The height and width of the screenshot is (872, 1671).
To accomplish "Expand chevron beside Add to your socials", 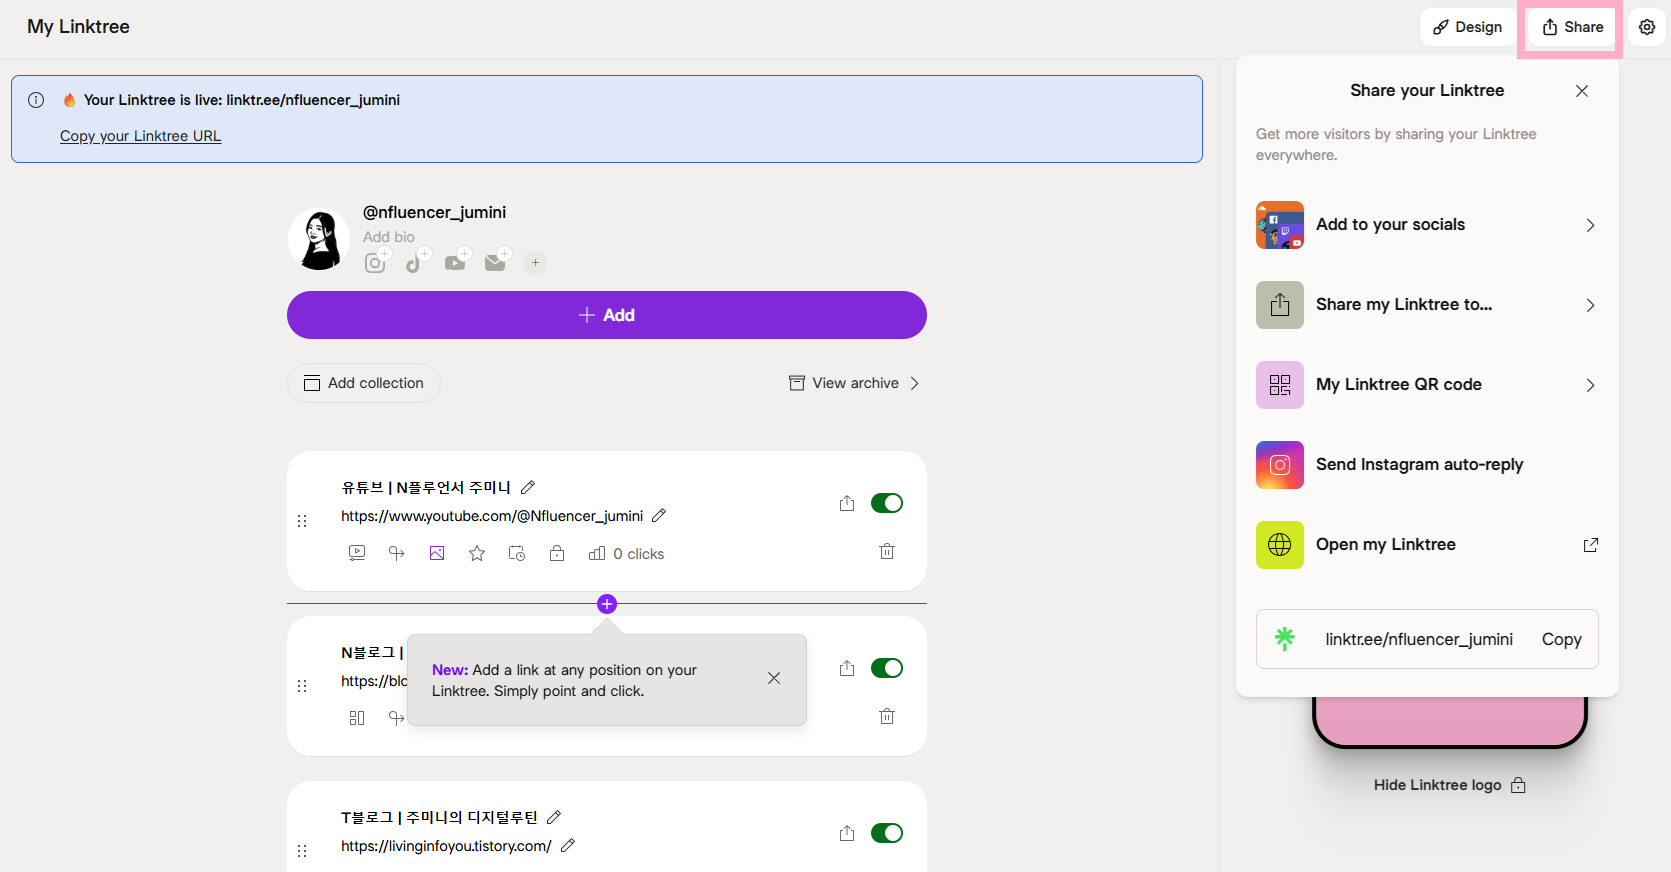I will click(x=1590, y=225).
